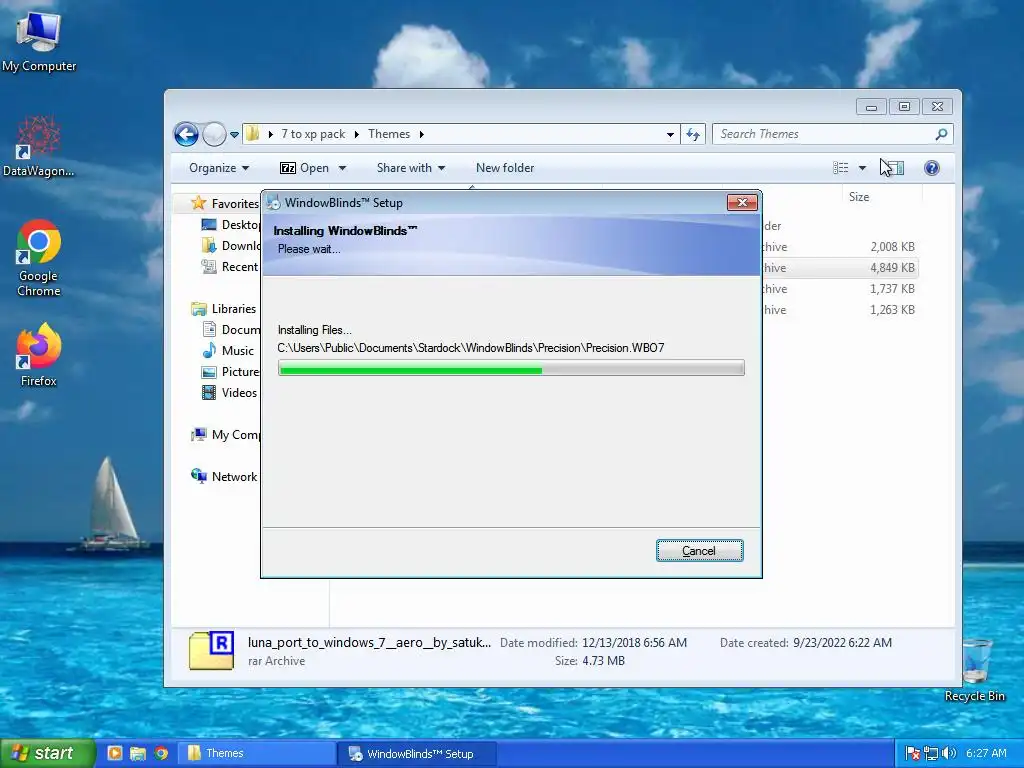The height and width of the screenshot is (768, 1024).
Task: Expand the arrow after '7 to xp pack'
Action: point(357,135)
